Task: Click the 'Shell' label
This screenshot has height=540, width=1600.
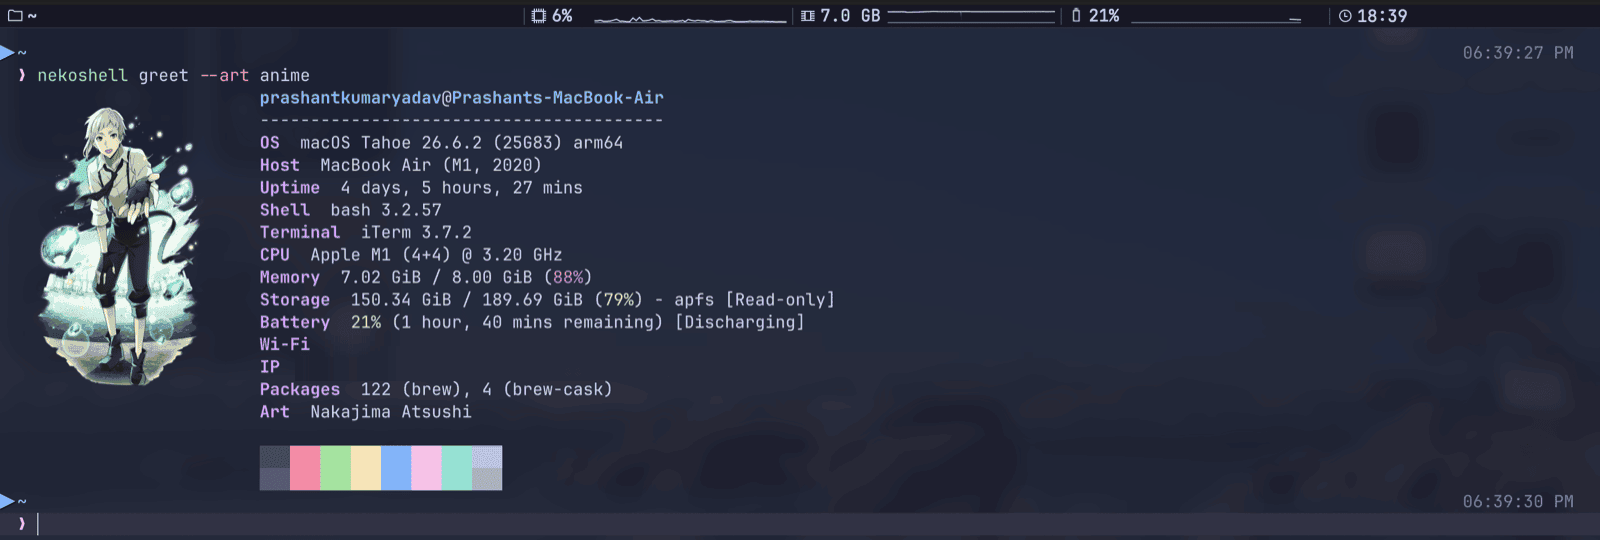Action: tap(285, 210)
